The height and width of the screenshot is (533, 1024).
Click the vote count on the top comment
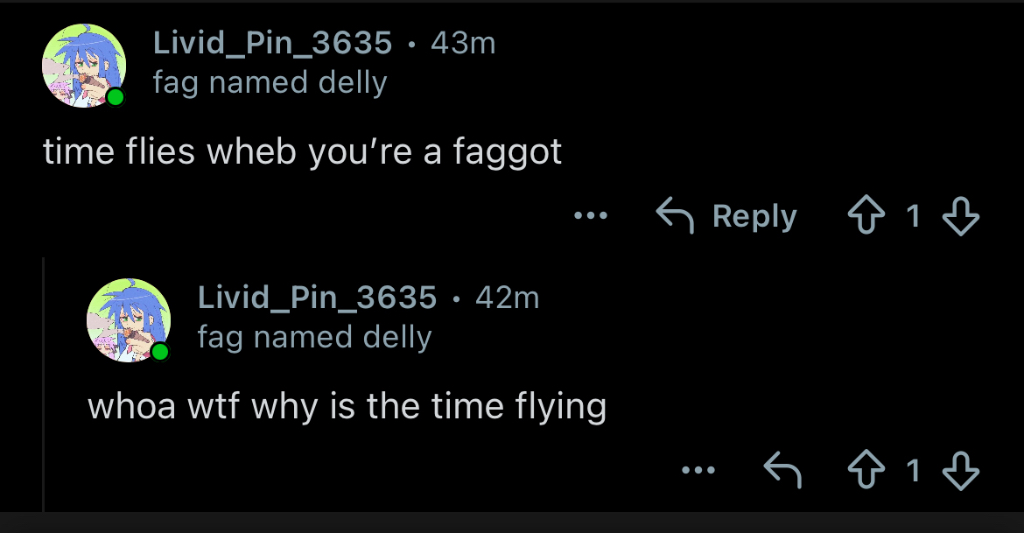913,216
